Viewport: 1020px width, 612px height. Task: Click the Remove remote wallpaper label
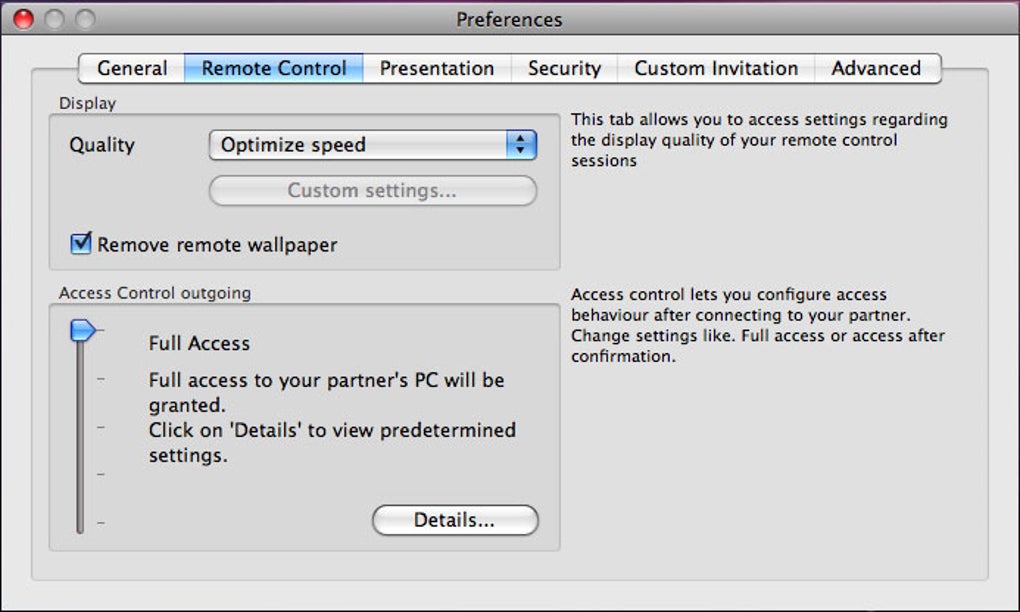pyautogui.click(x=217, y=244)
